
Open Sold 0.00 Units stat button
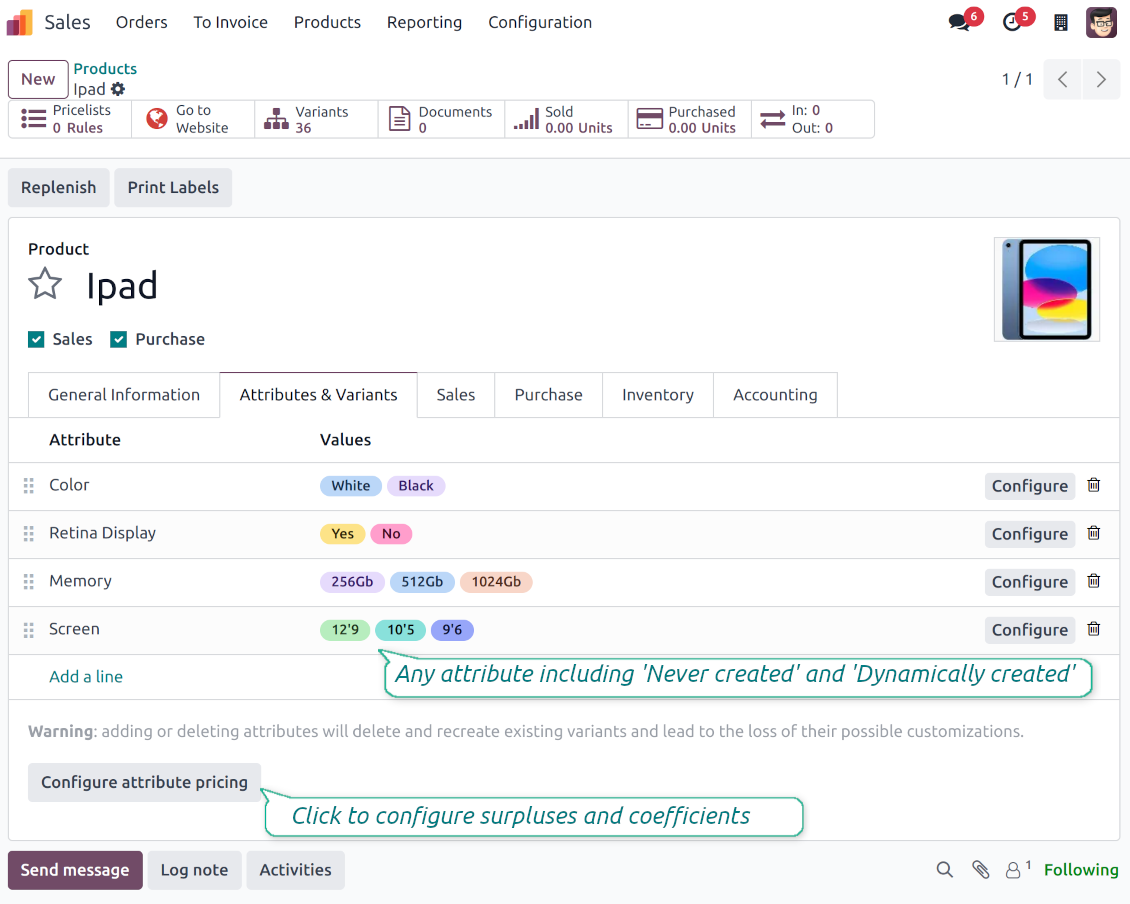click(566, 119)
